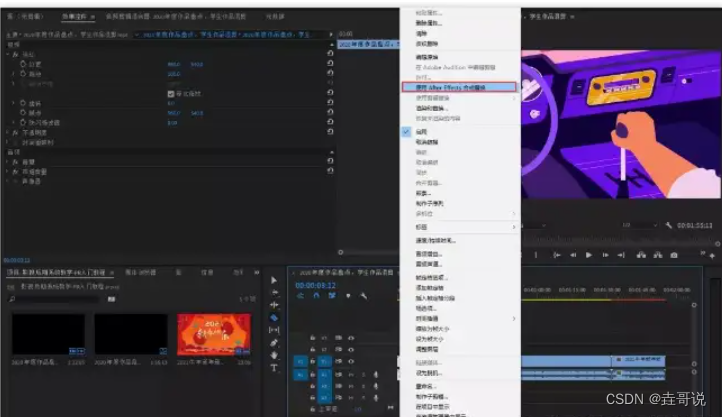Screen dimensions: 722x417
Task: Select the Track Select Forward tool
Action: [x=274, y=292]
